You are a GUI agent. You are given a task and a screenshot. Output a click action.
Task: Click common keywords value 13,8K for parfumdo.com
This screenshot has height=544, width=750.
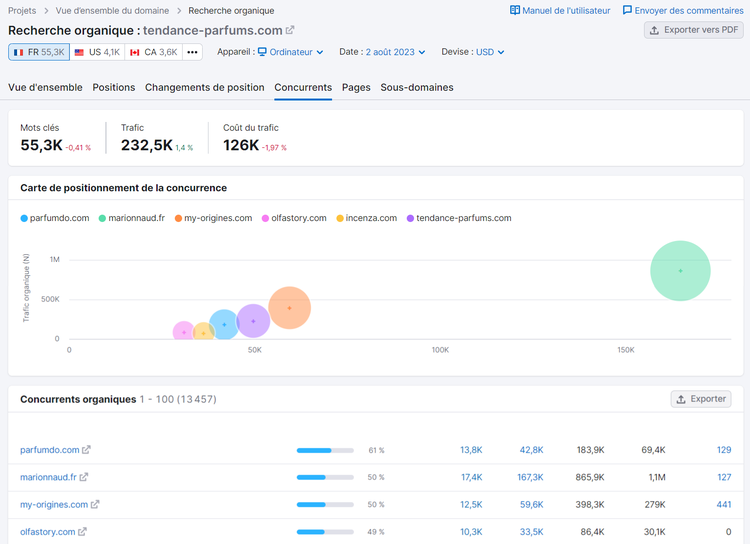471,450
